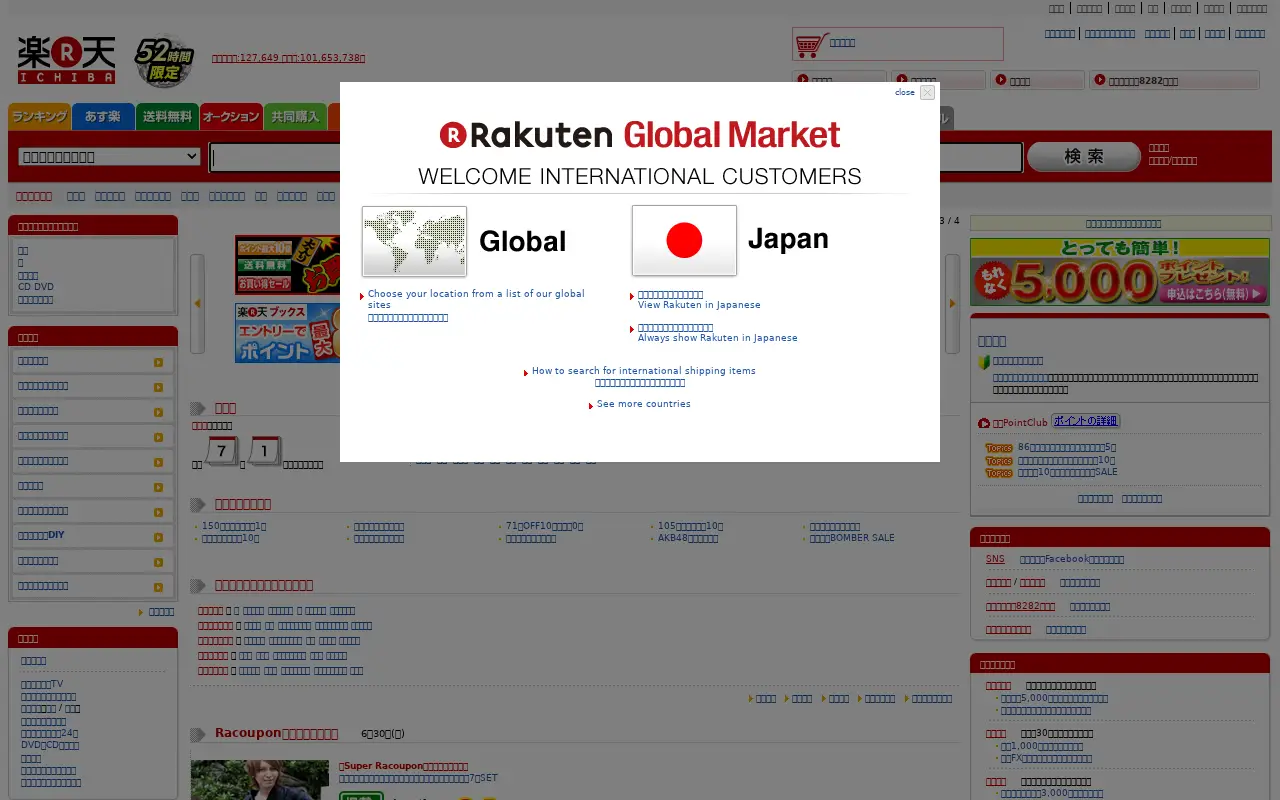The width and height of the screenshot is (1280, 800).
Task: Focus the search text field
Action: click(615, 158)
